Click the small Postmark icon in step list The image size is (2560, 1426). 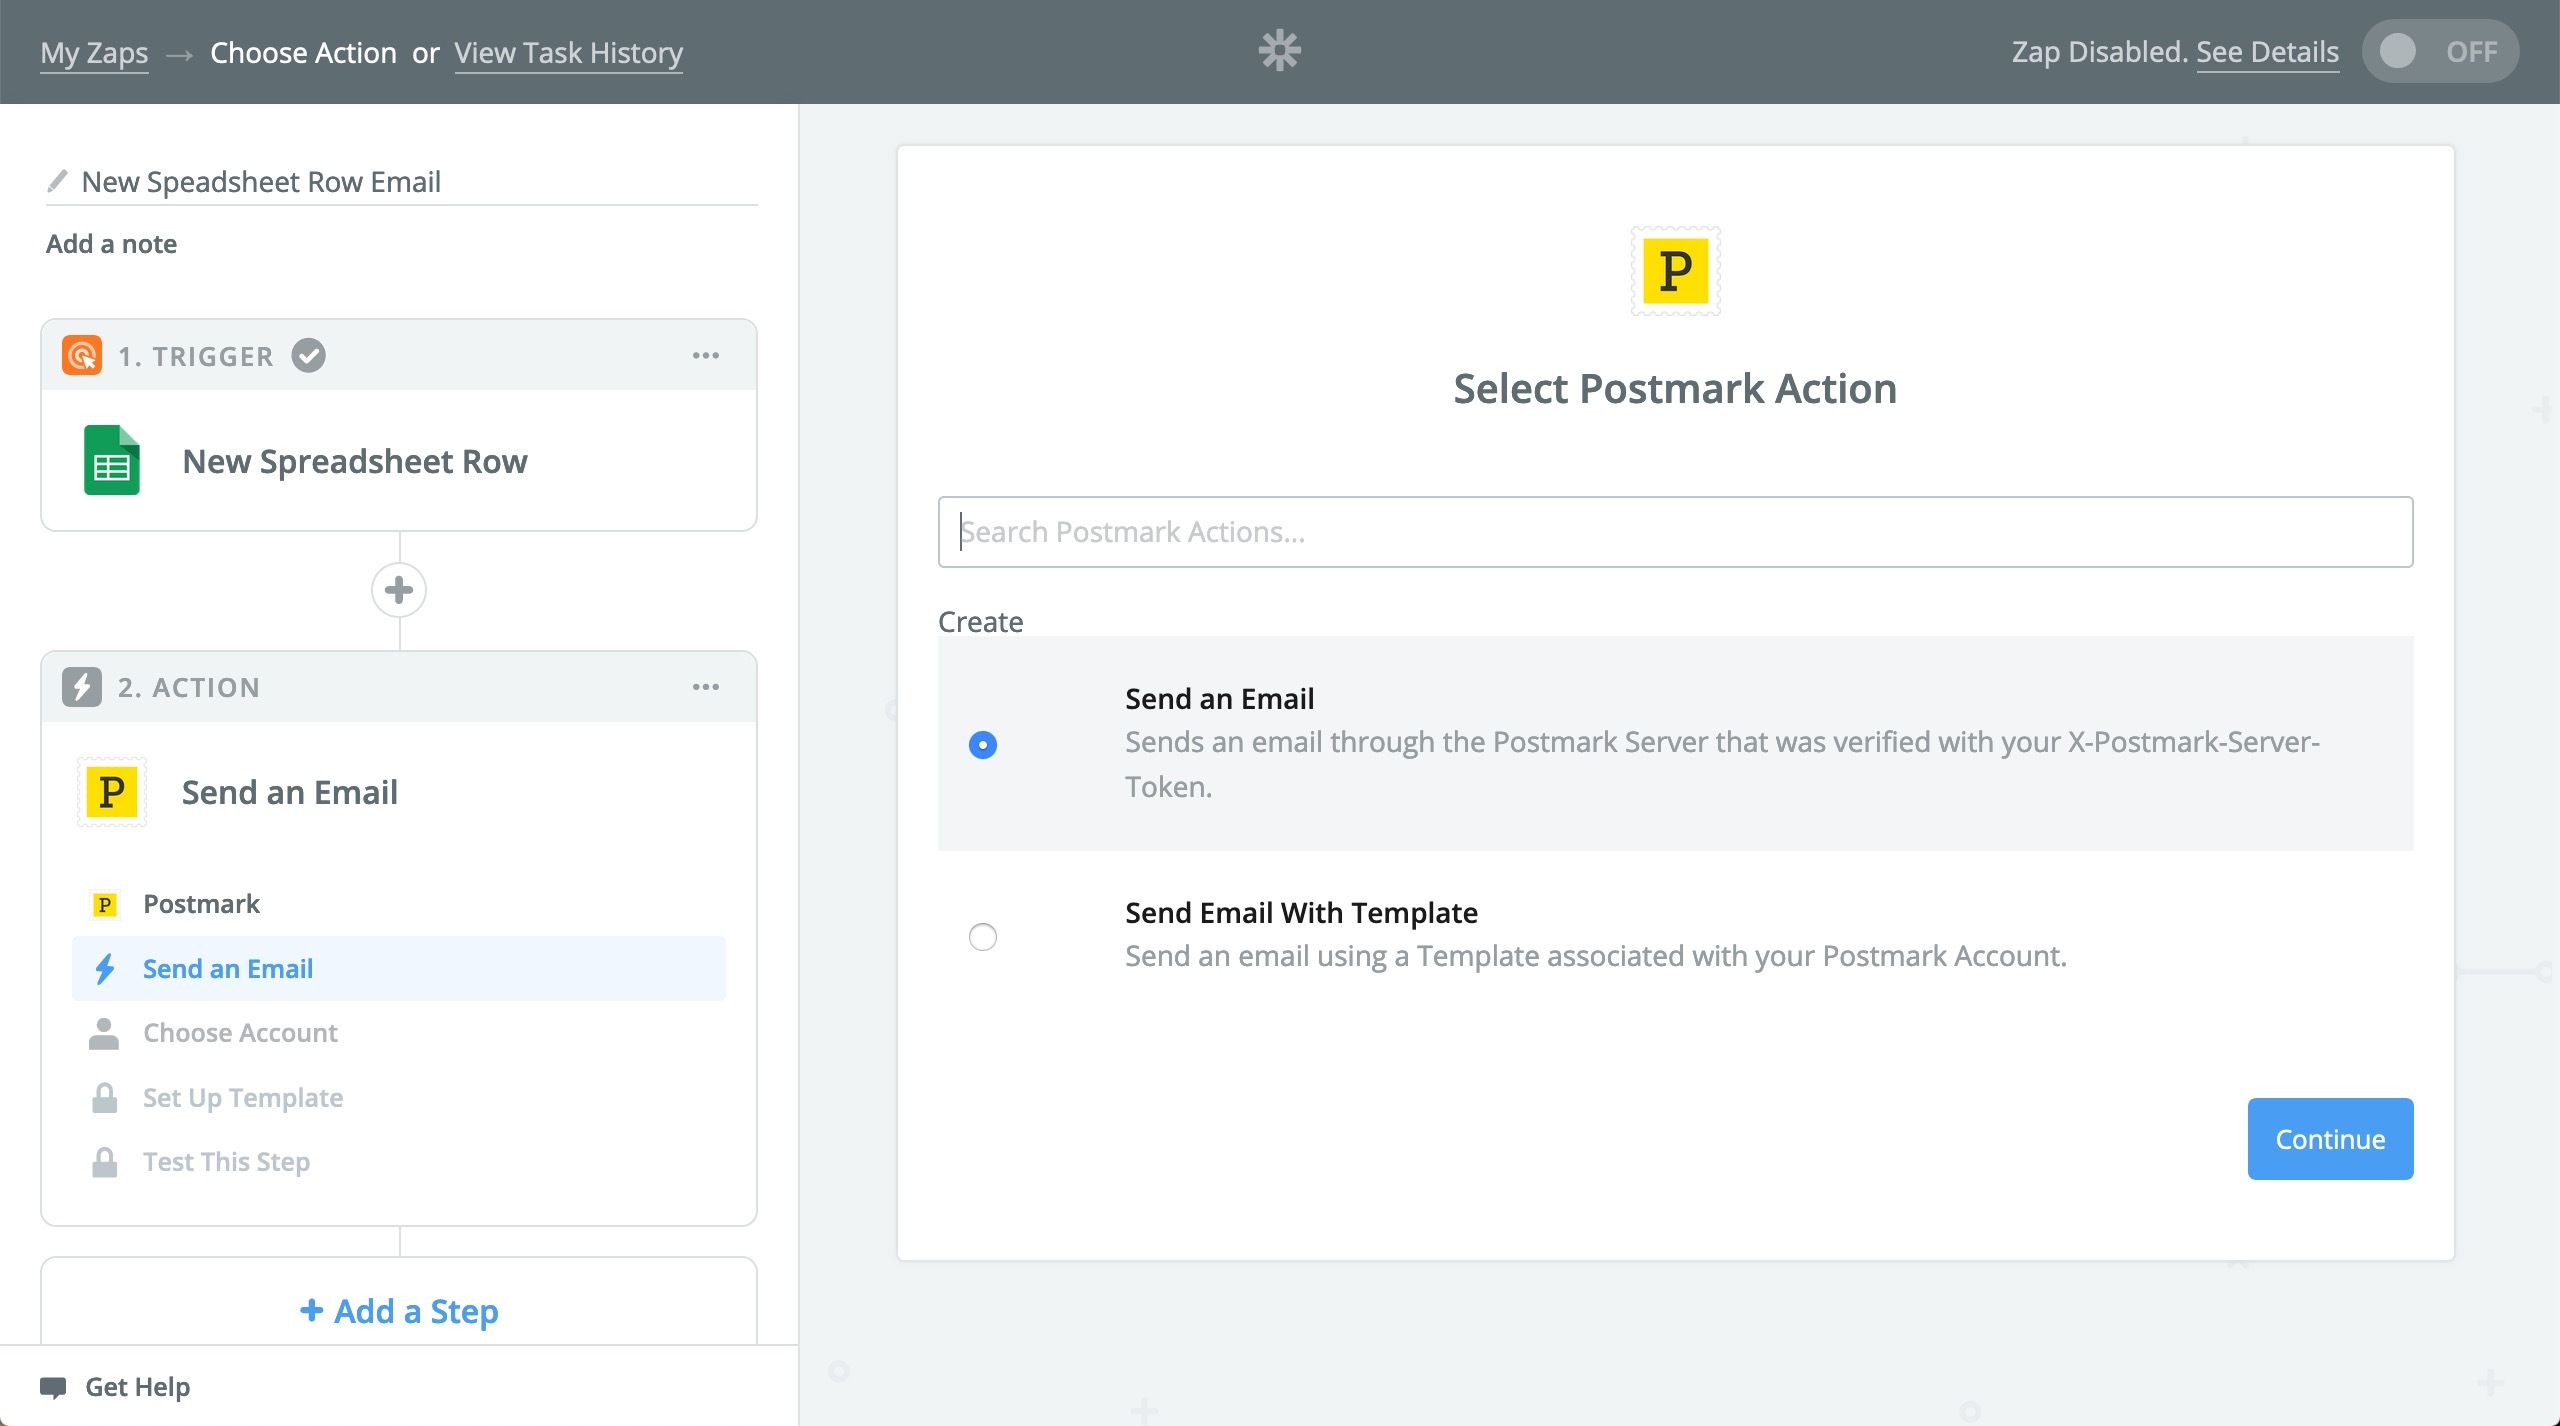pos(104,904)
